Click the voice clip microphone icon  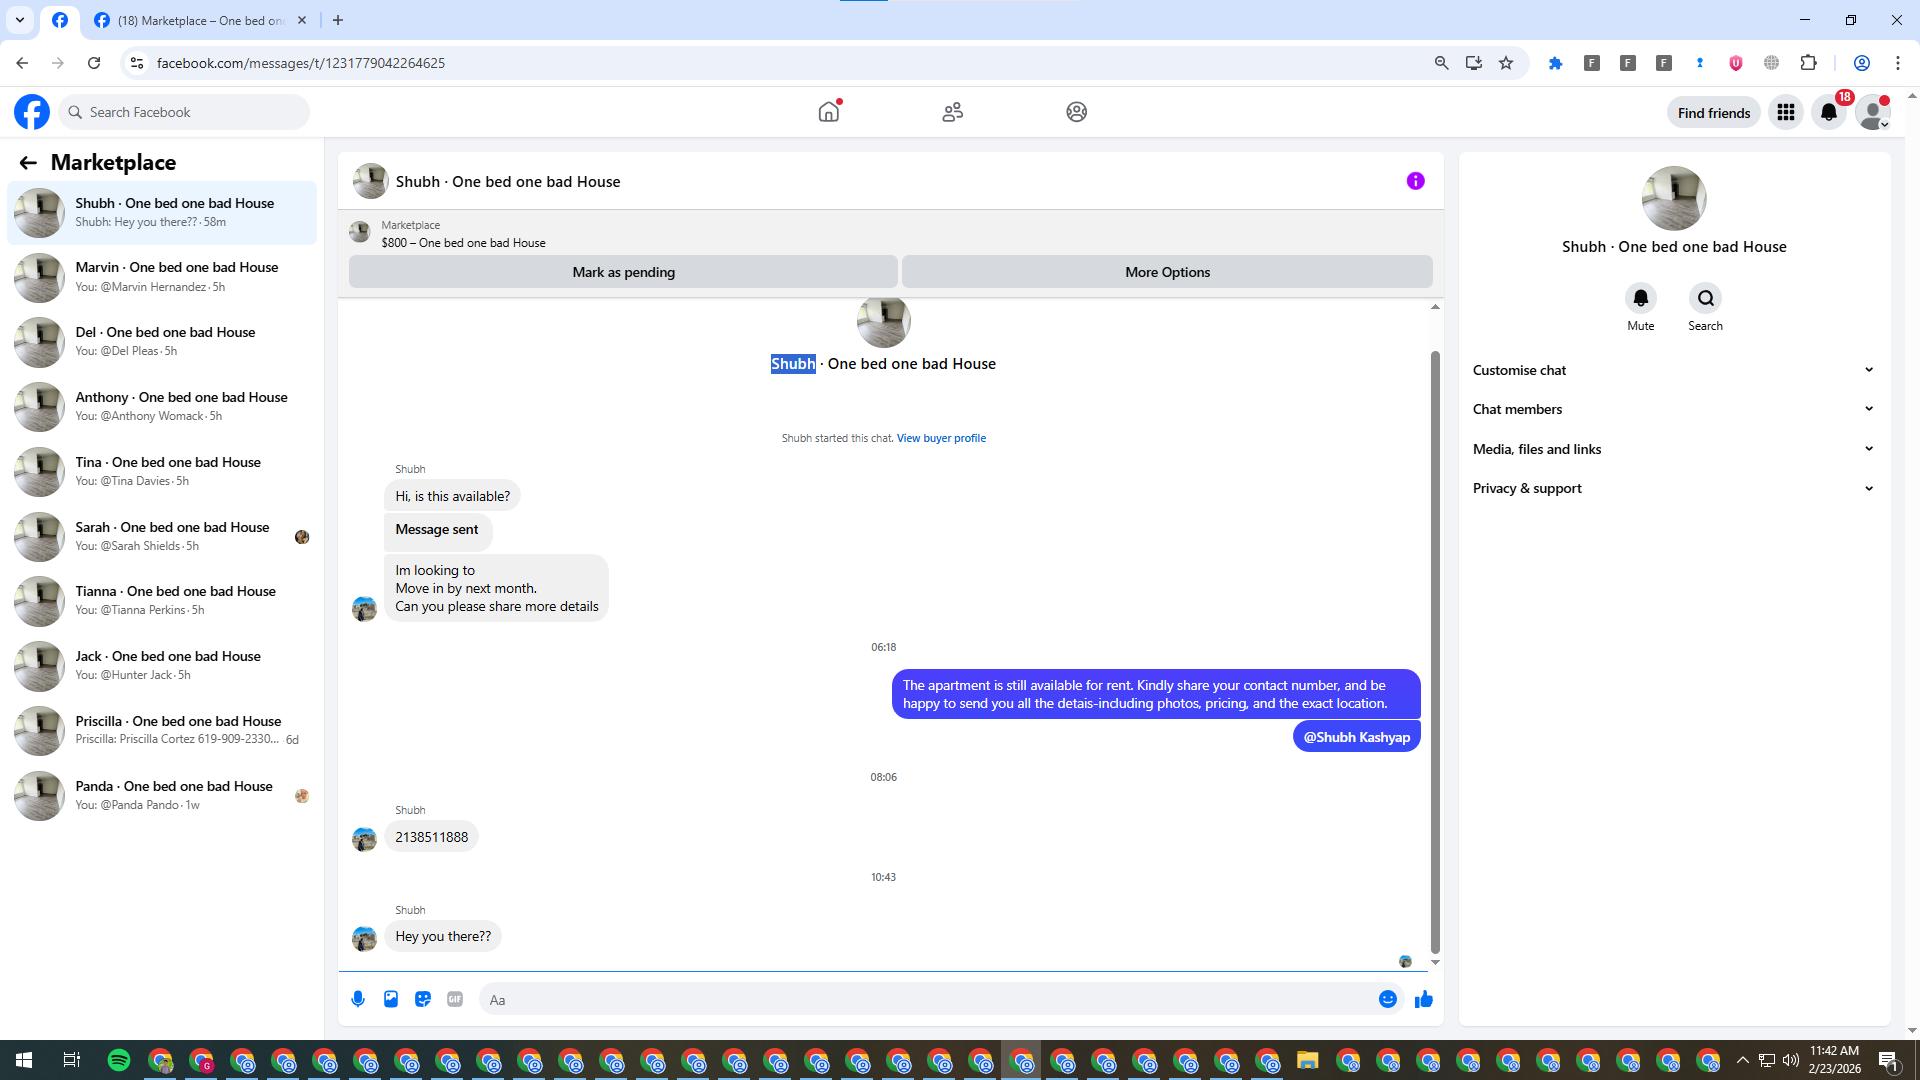pos(358,999)
